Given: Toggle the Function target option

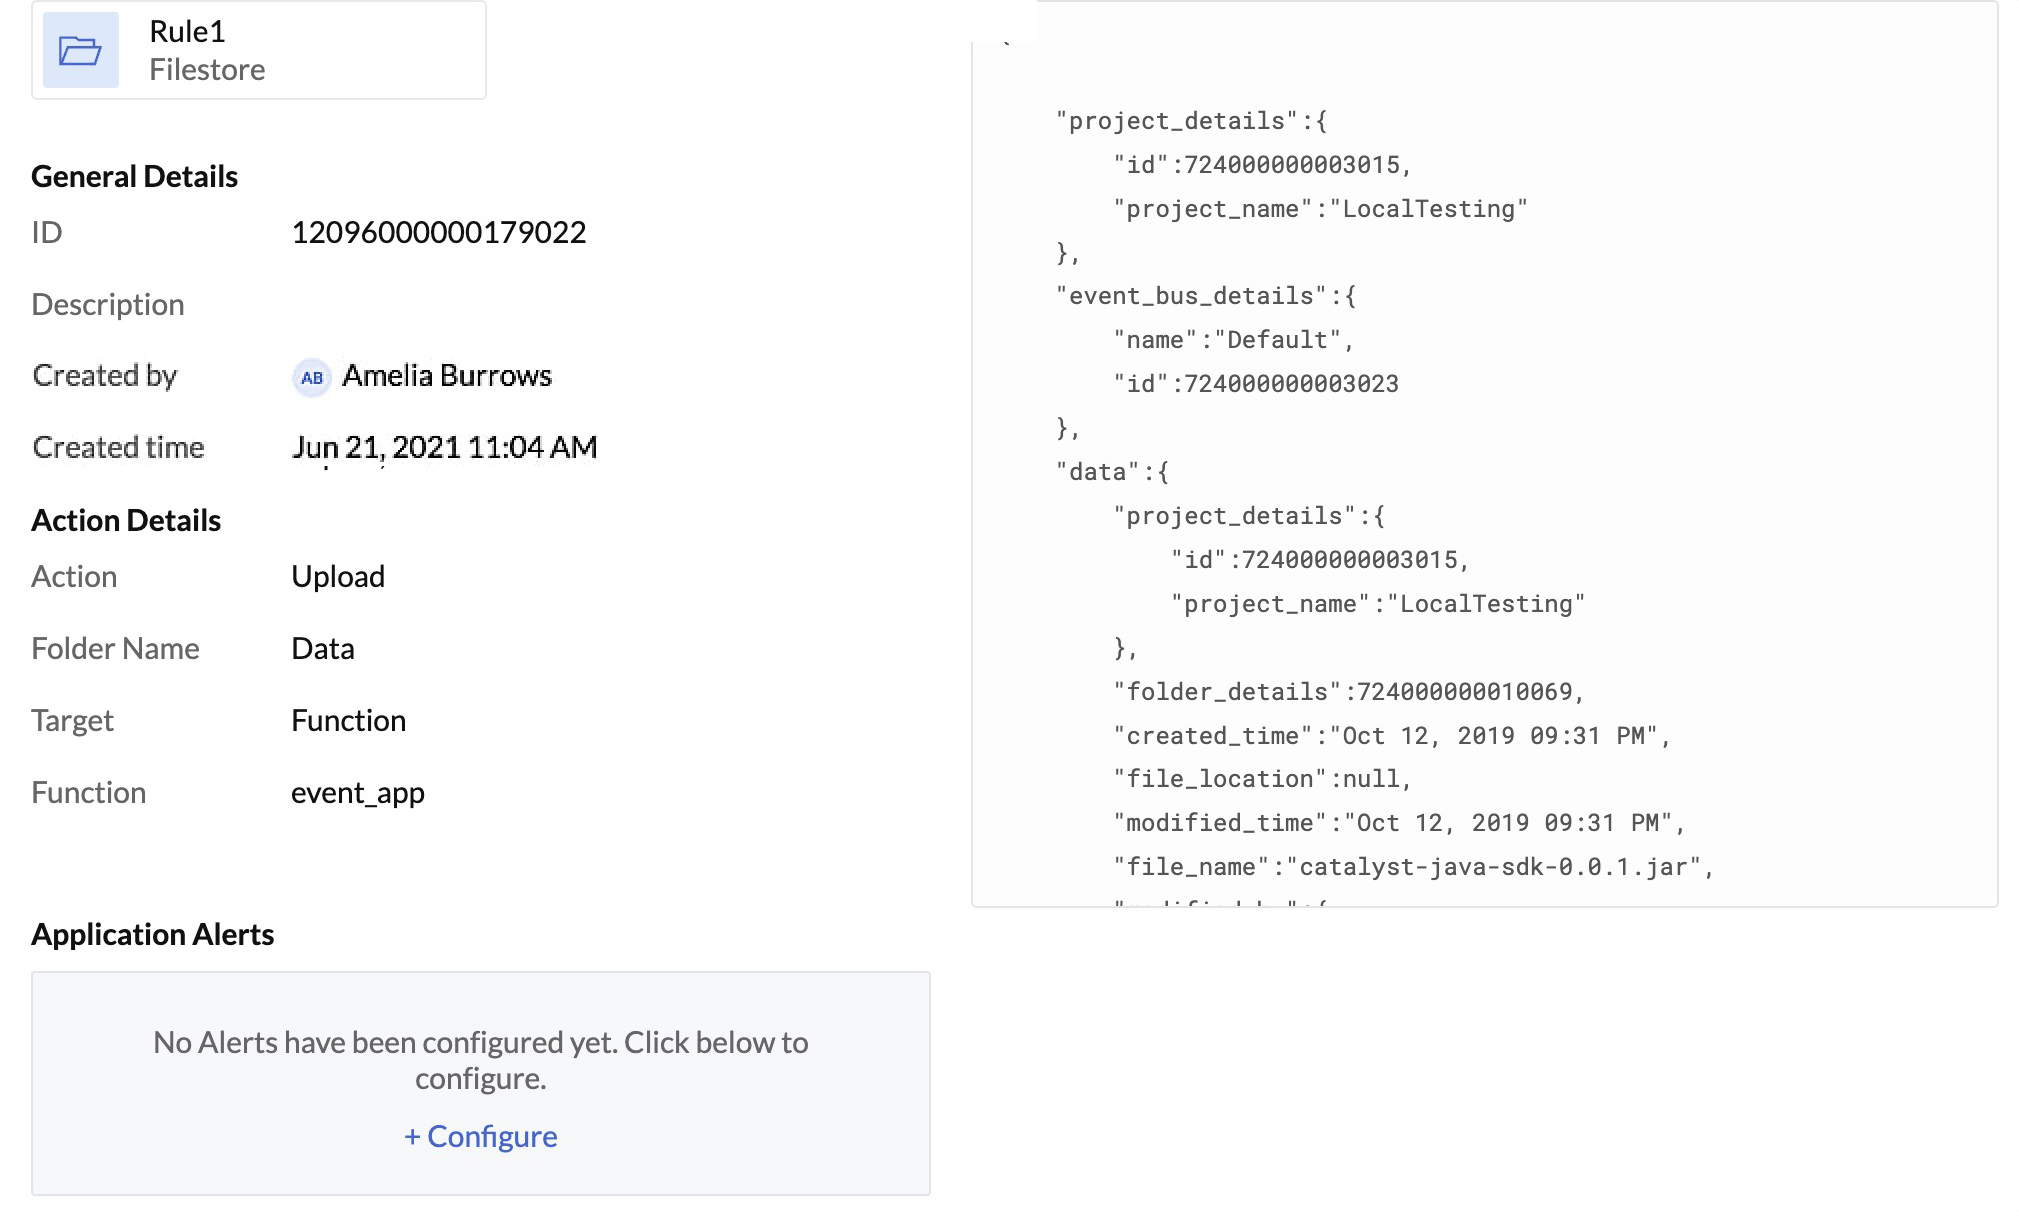Looking at the screenshot, I should (x=348, y=720).
